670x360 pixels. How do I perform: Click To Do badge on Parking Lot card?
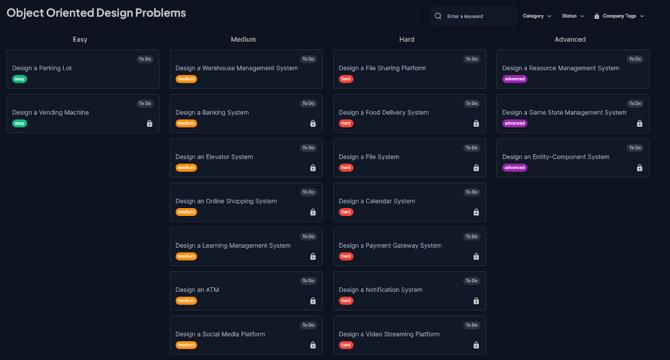[145, 59]
